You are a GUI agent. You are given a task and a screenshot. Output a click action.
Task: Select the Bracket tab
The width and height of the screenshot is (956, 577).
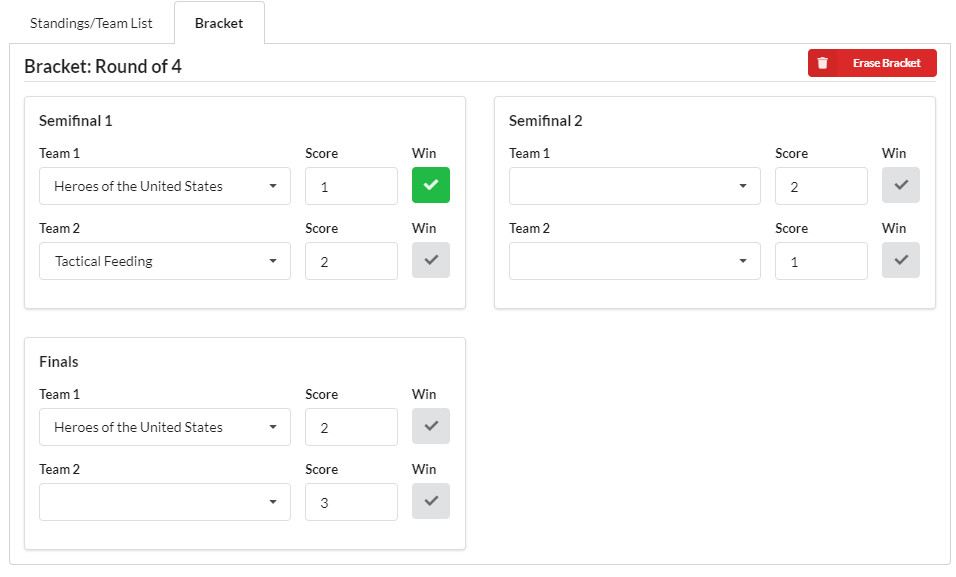[x=219, y=23]
